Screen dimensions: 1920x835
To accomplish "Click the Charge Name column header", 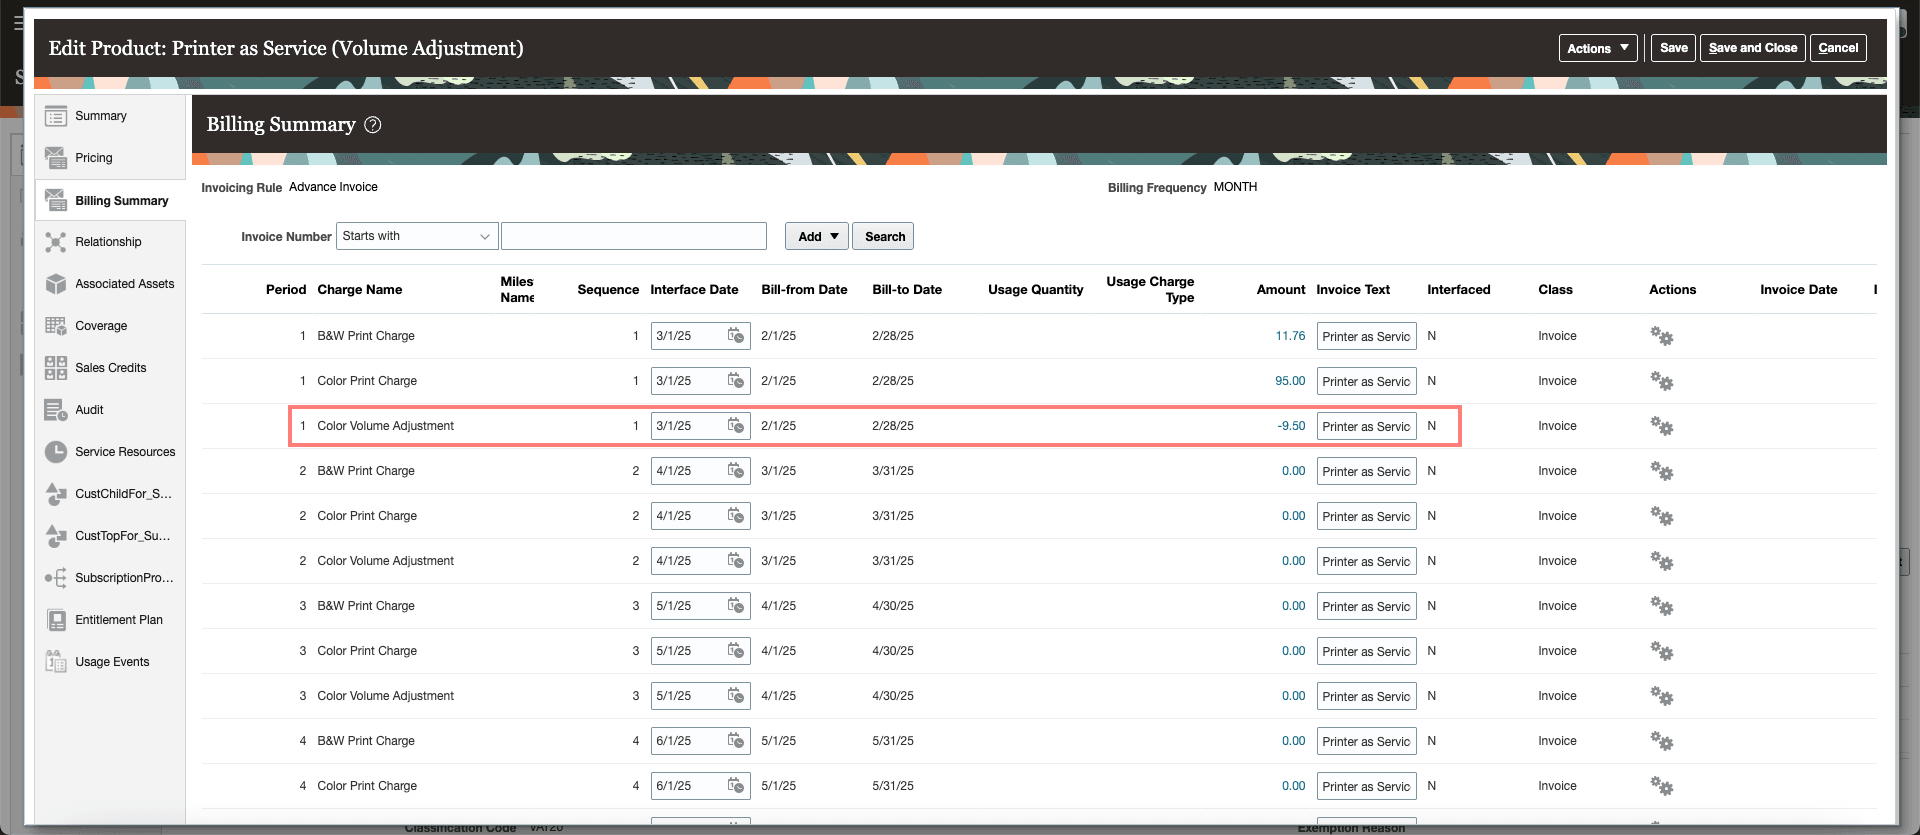I will coord(360,290).
